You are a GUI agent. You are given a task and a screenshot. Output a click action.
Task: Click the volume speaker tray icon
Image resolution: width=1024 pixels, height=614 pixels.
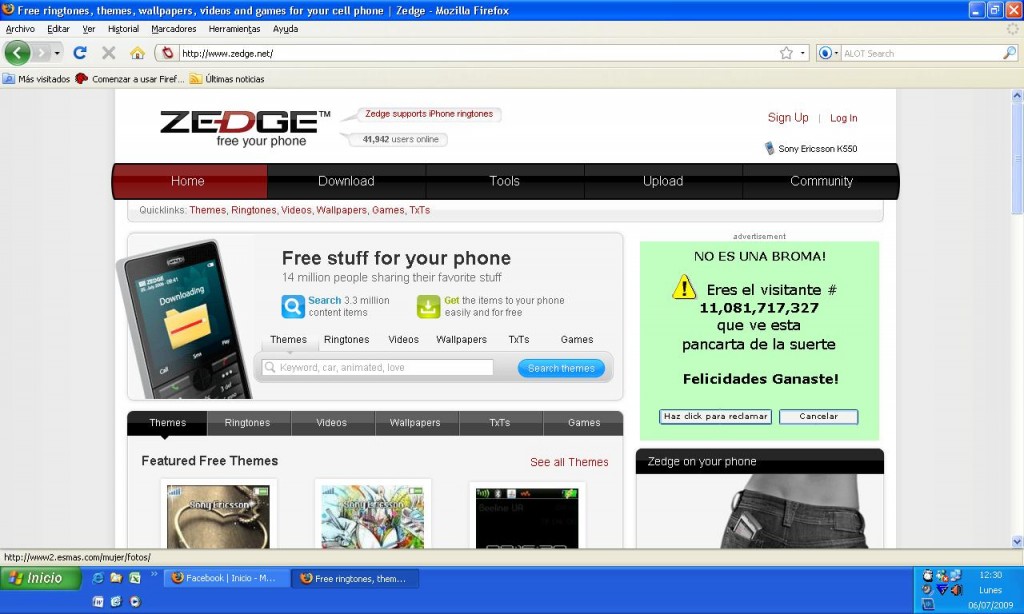click(x=957, y=590)
